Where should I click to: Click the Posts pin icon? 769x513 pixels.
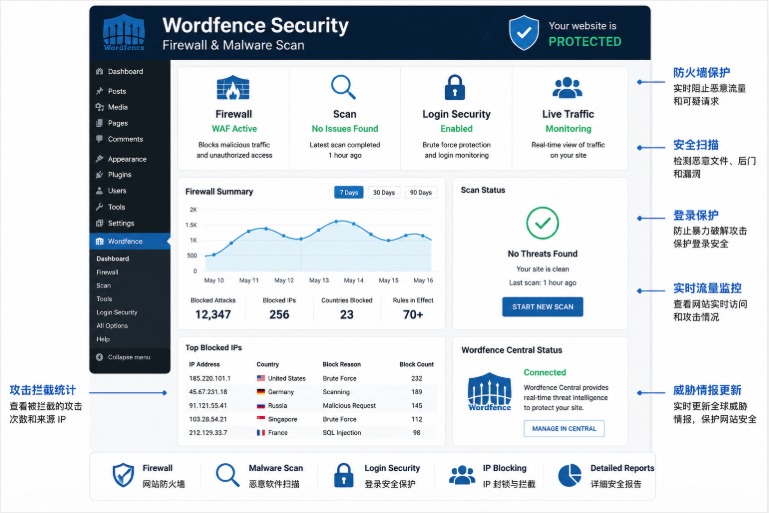100,91
